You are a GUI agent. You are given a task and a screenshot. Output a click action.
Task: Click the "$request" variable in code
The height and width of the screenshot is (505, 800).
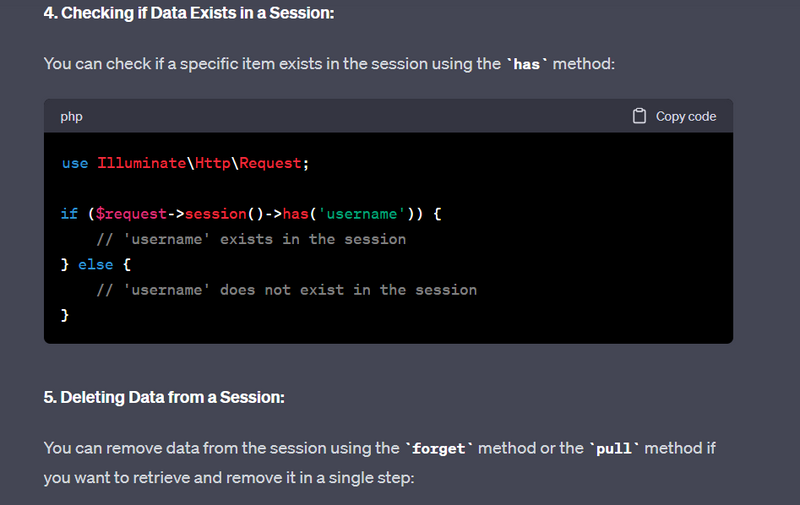point(130,214)
